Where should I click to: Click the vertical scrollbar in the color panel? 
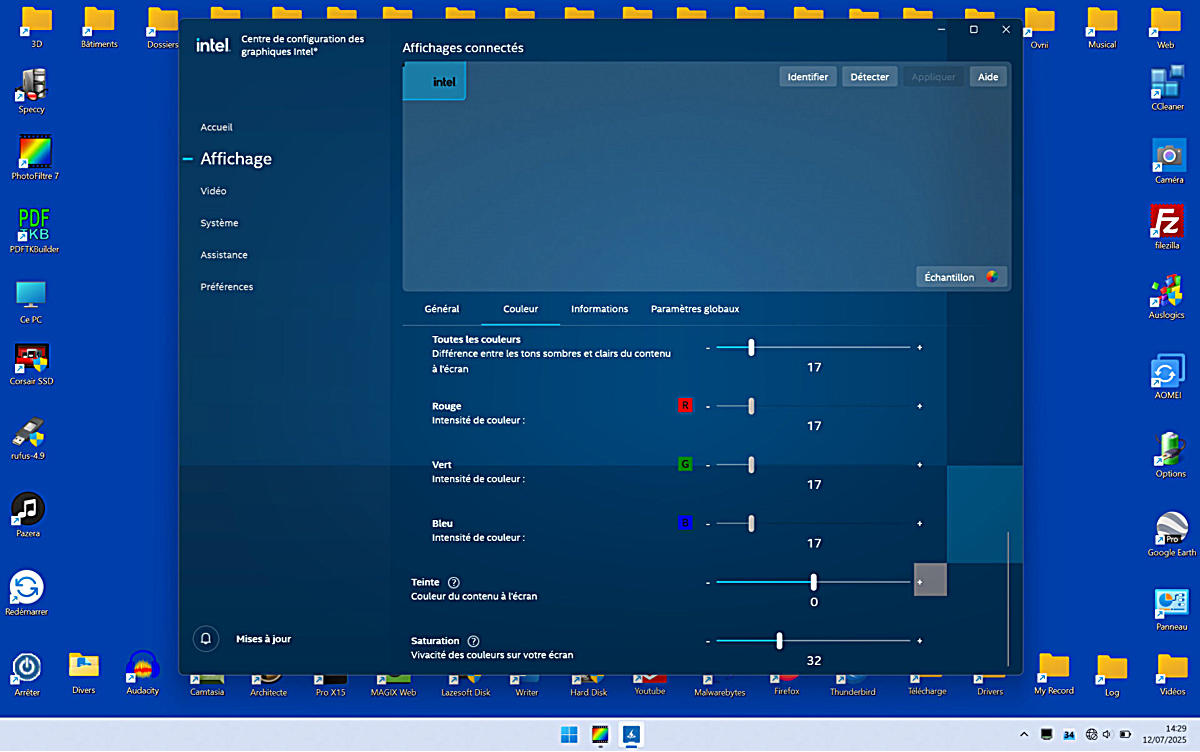tap(1008, 600)
